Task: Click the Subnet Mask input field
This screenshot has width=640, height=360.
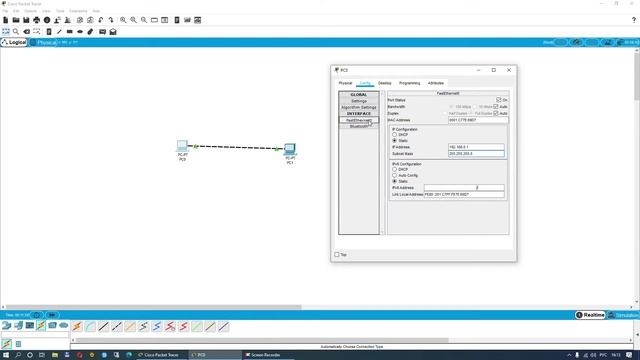Action: [476, 154]
